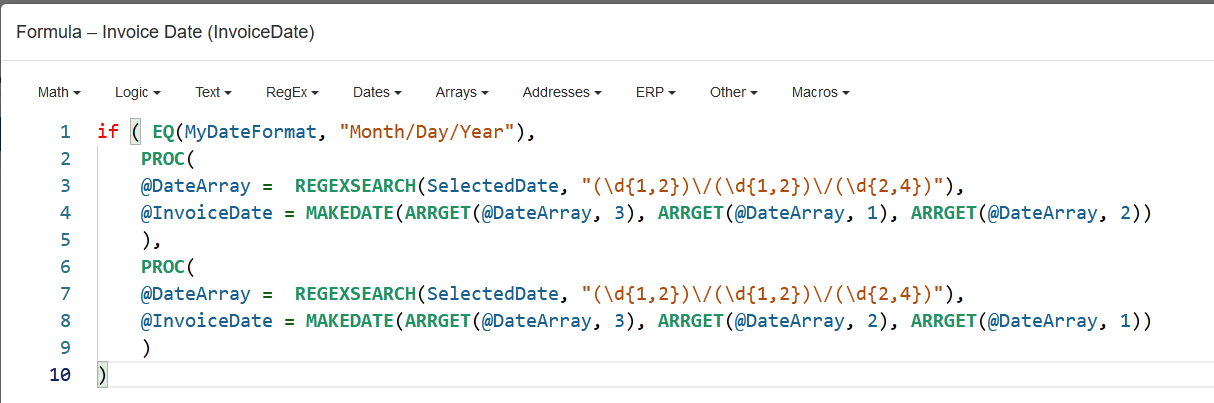Click the PROC keyword on line 6
This screenshot has height=403, width=1214.
tap(163, 267)
